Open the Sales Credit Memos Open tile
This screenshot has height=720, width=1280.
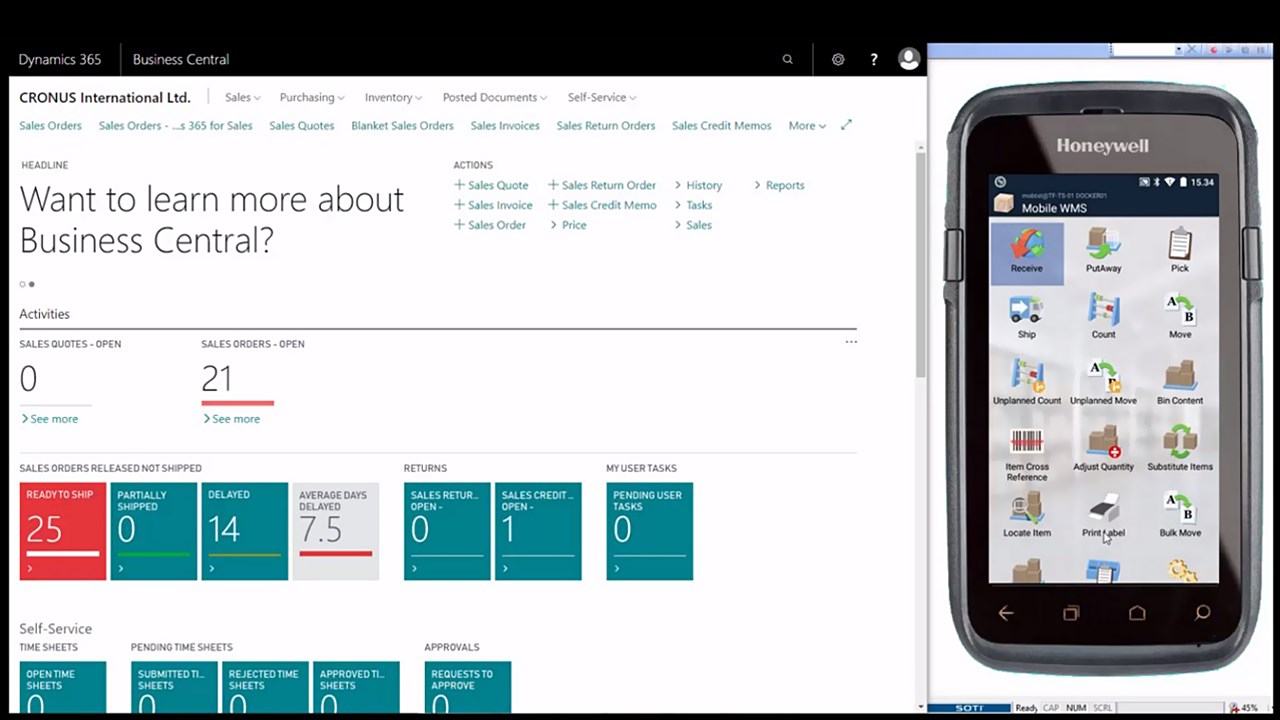coord(538,531)
